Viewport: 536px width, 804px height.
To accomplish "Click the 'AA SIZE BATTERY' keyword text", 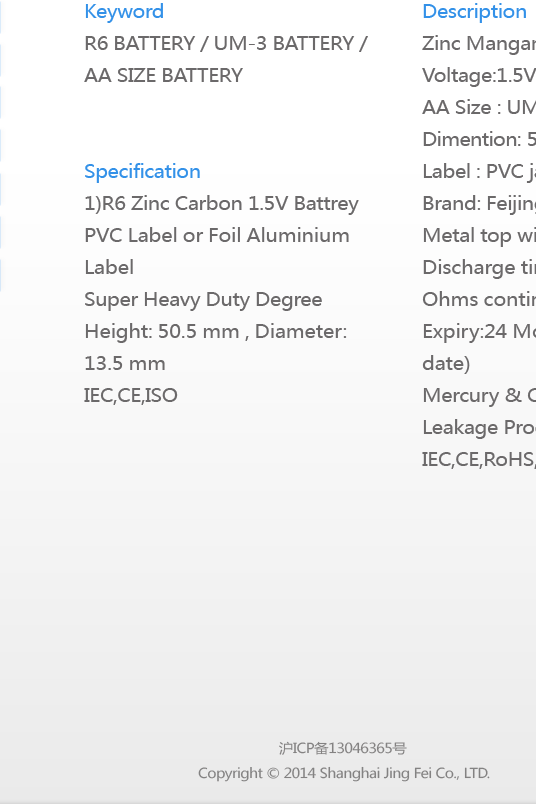I will click(x=164, y=75).
